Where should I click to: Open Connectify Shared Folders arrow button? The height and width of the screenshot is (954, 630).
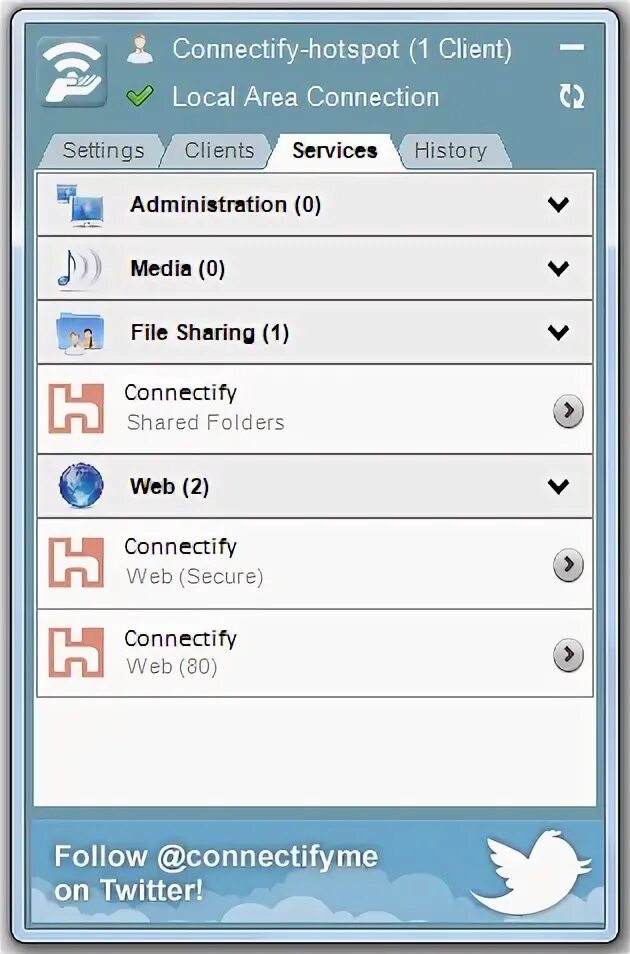[x=568, y=410]
